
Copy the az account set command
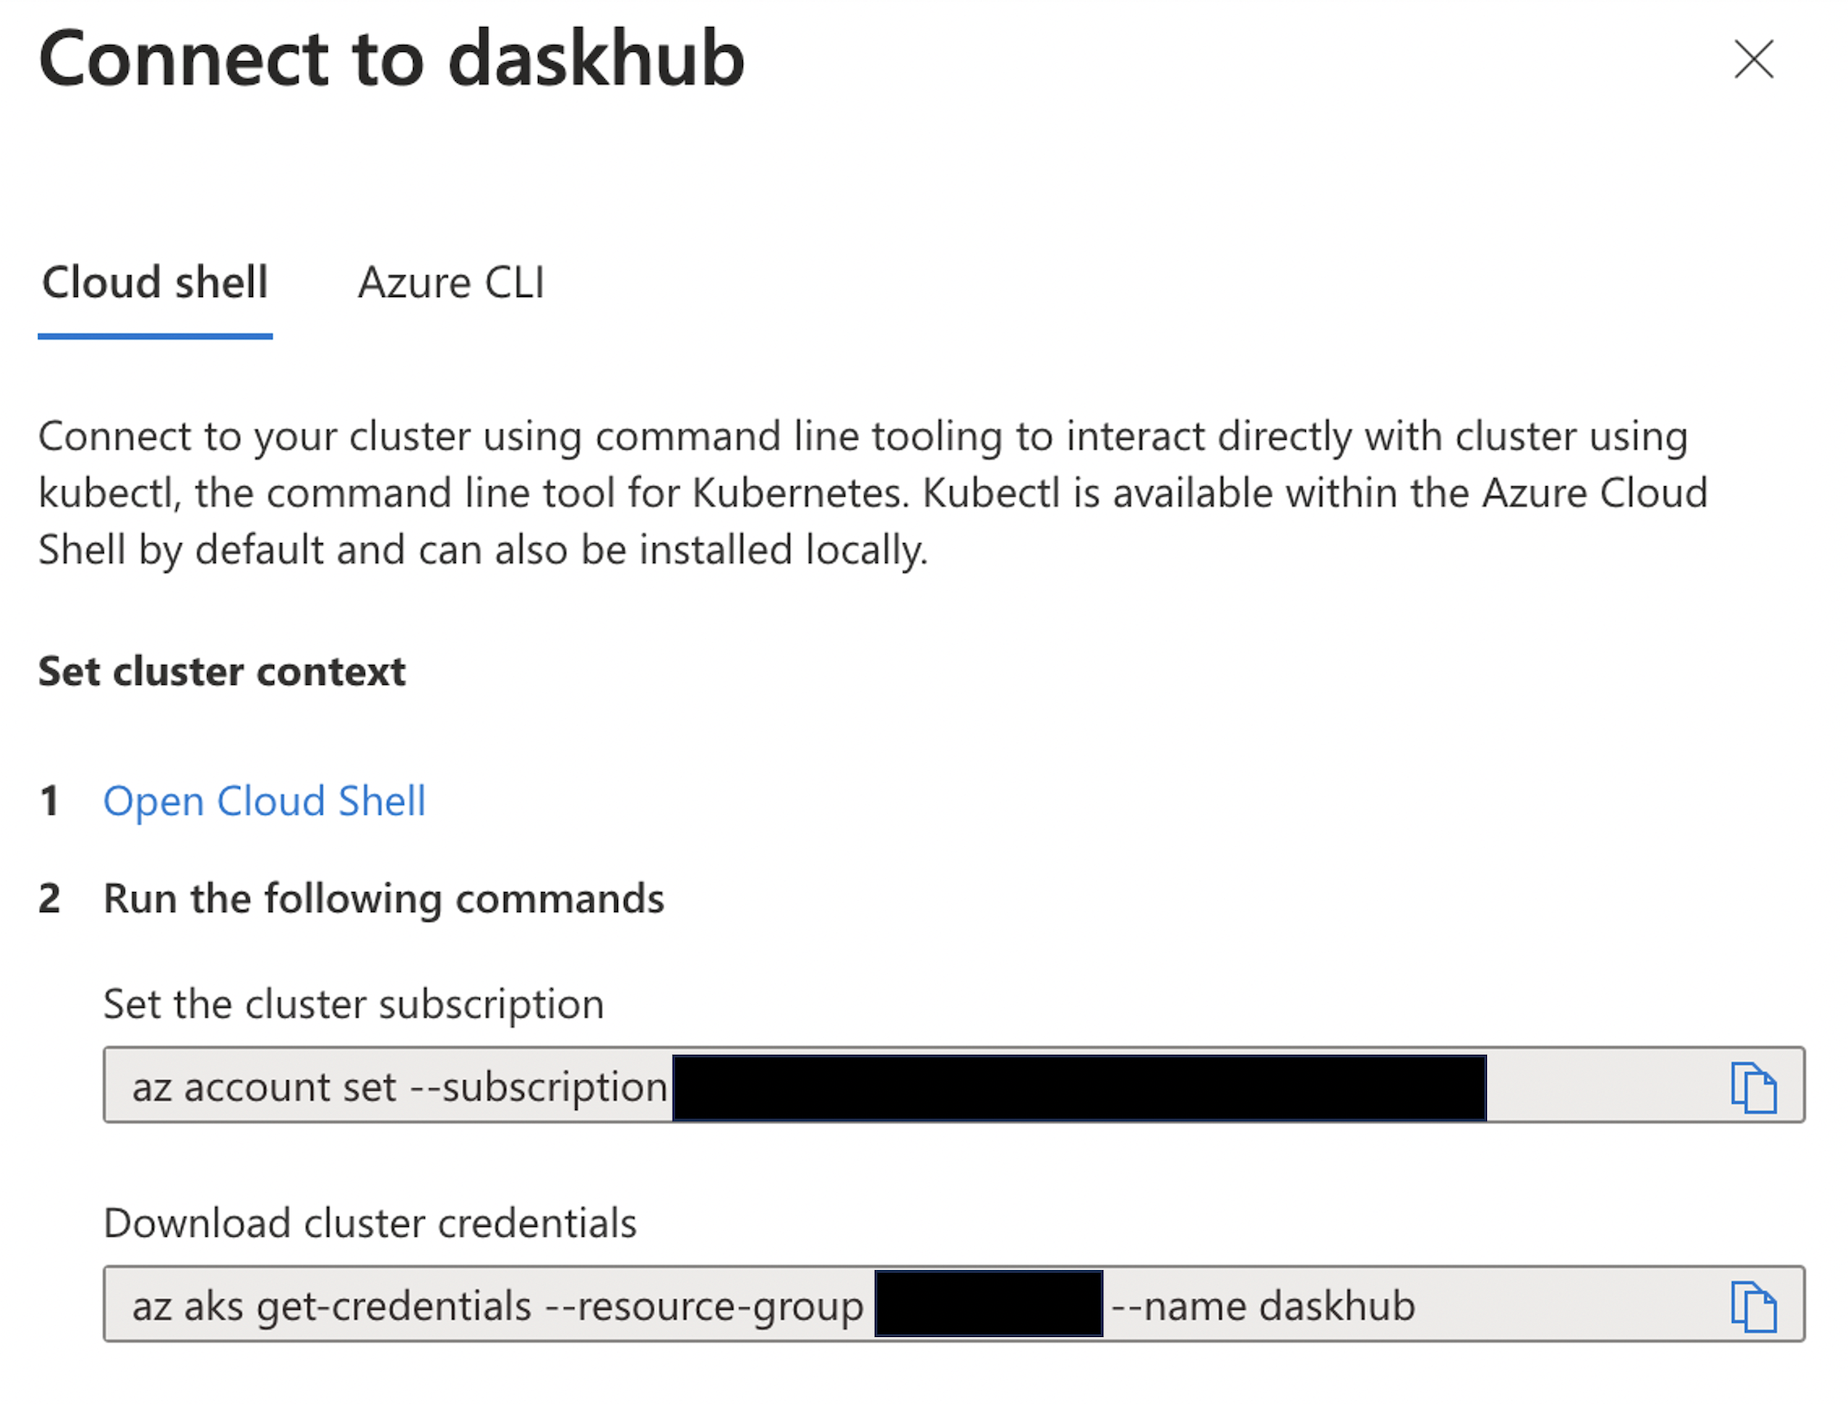coord(1753,1087)
